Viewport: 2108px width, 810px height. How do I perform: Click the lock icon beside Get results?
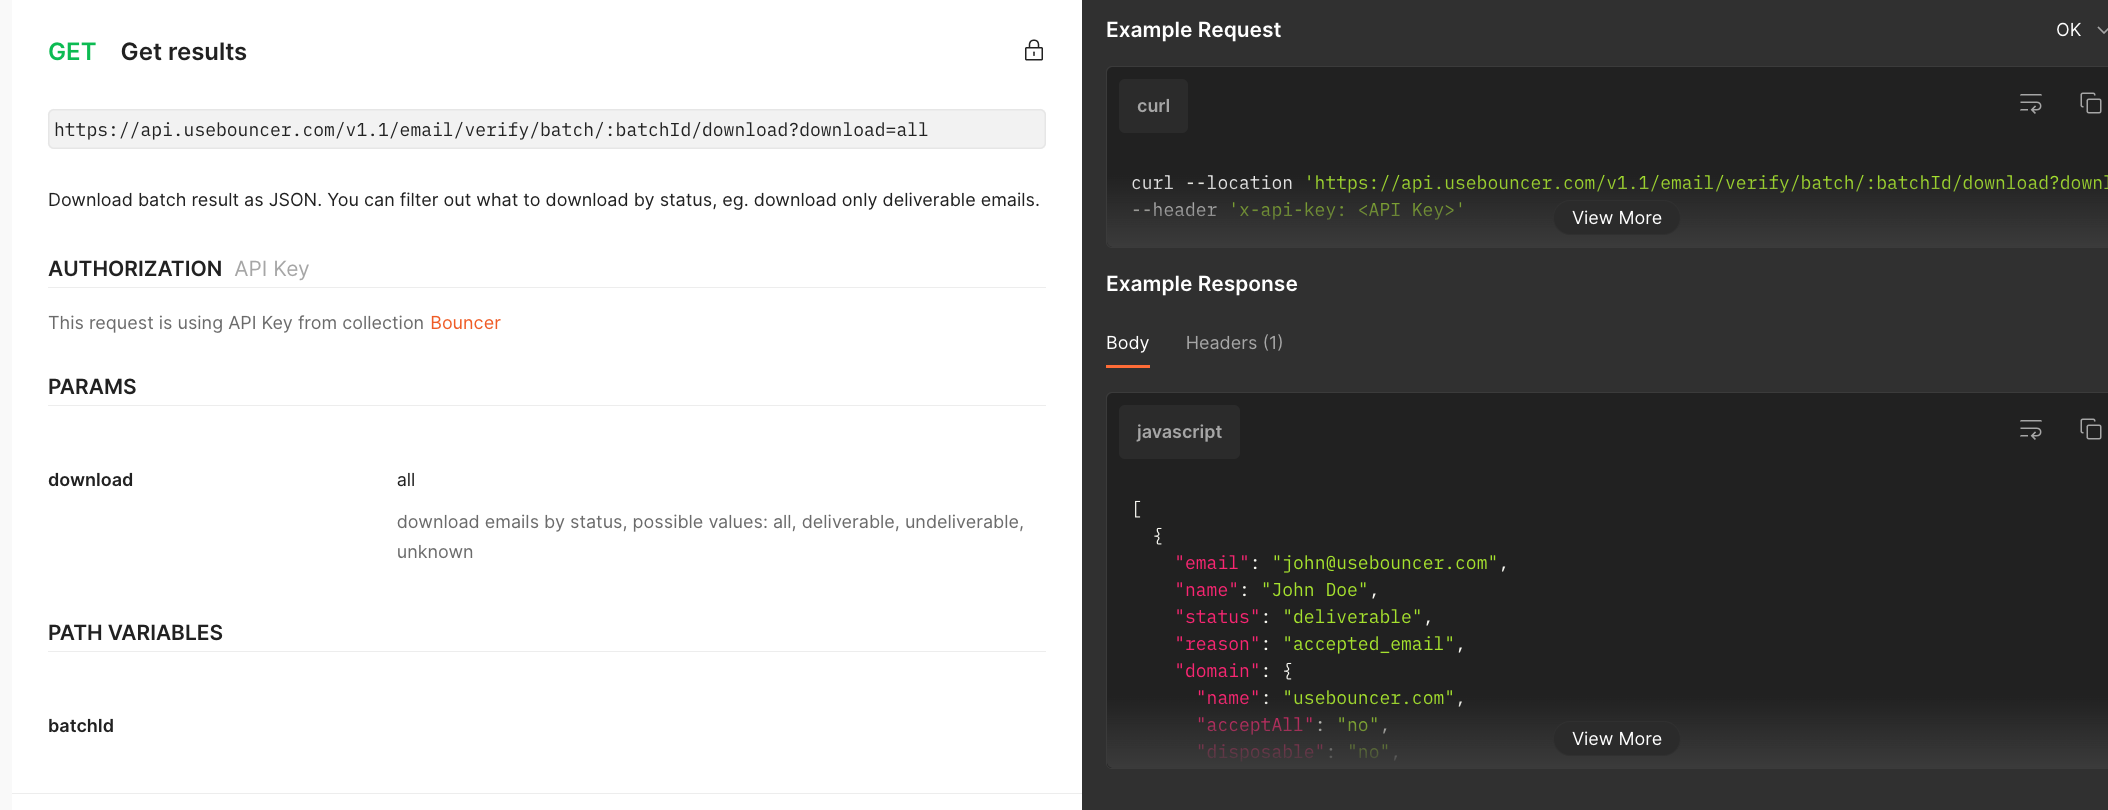click(1034, 51)
